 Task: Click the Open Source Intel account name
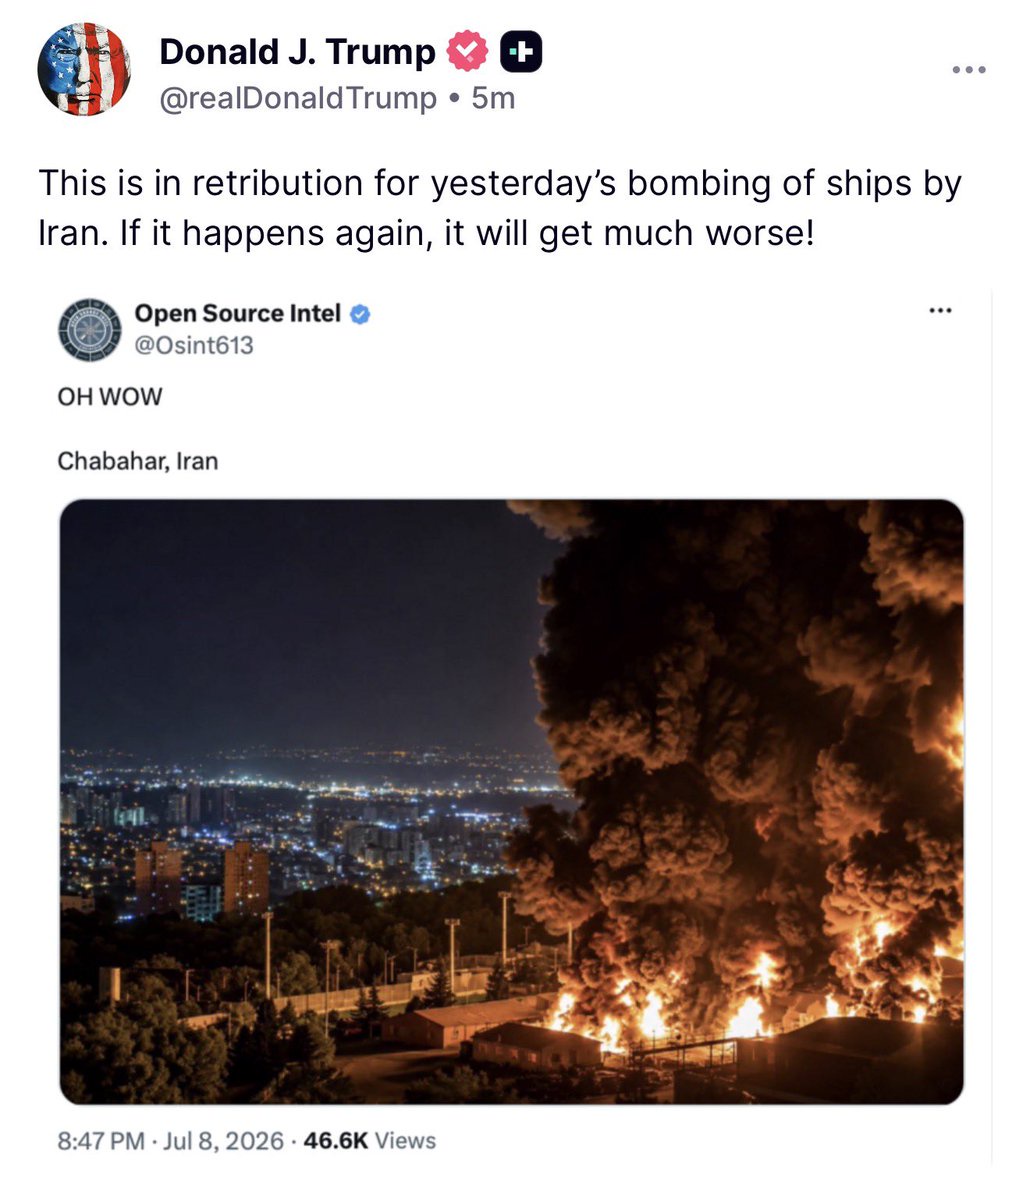[x=238, y=314]
